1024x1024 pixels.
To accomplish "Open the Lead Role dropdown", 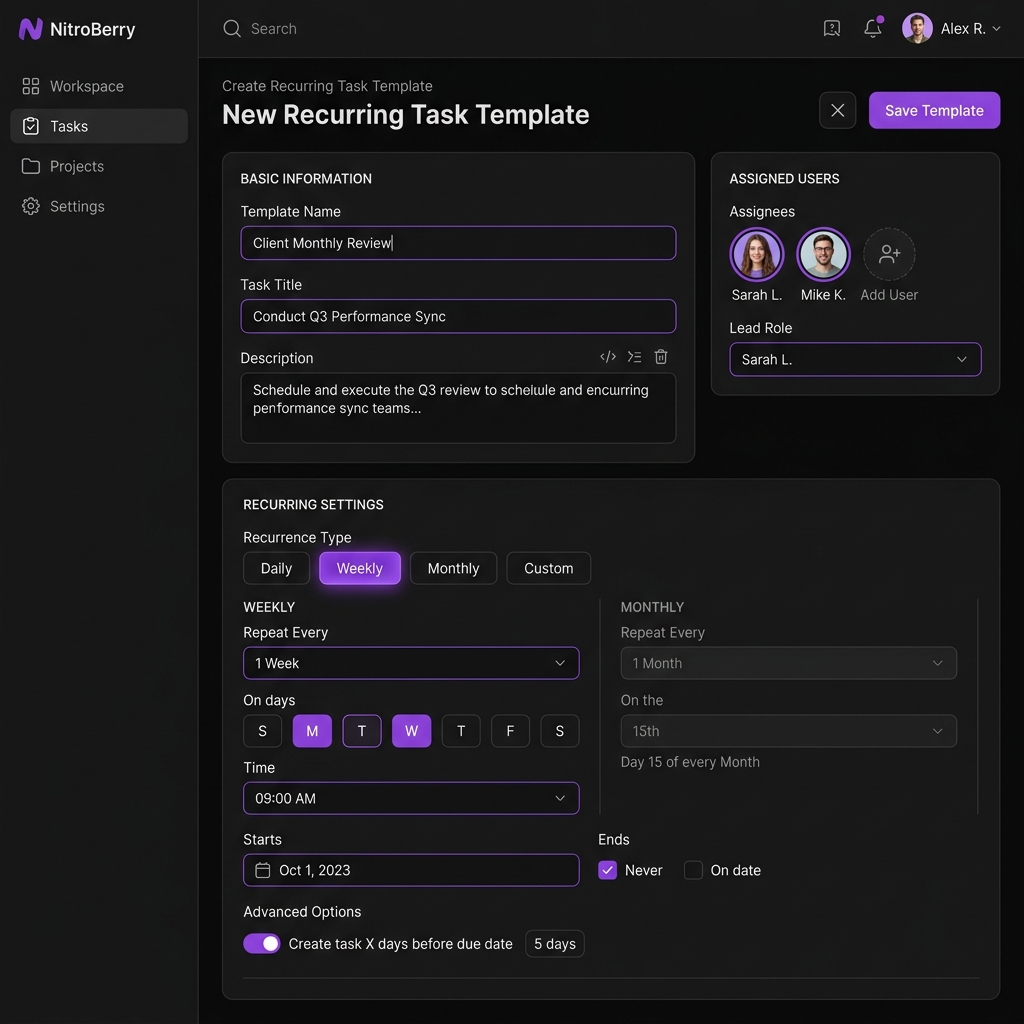I will [855, 359].
